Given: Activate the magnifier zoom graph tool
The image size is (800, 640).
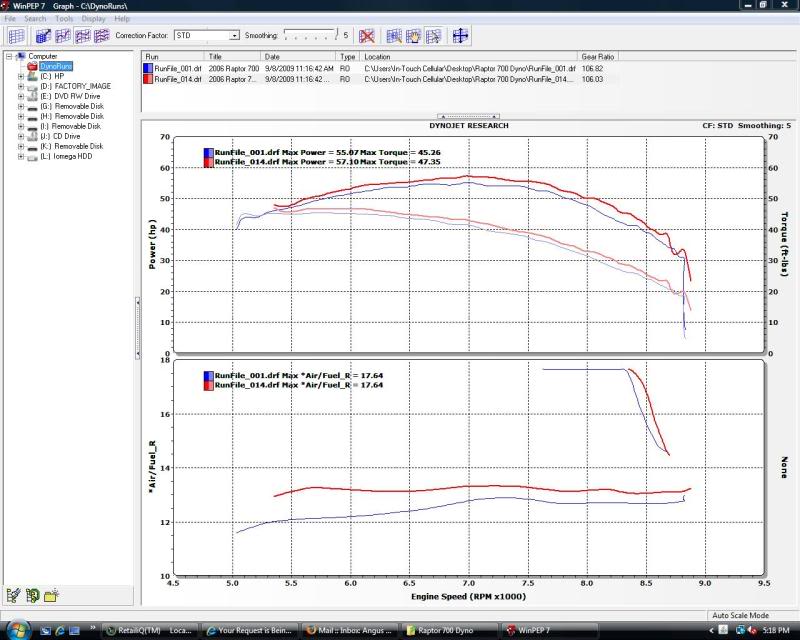Looking at the screenshot, I should click(394, 36).
